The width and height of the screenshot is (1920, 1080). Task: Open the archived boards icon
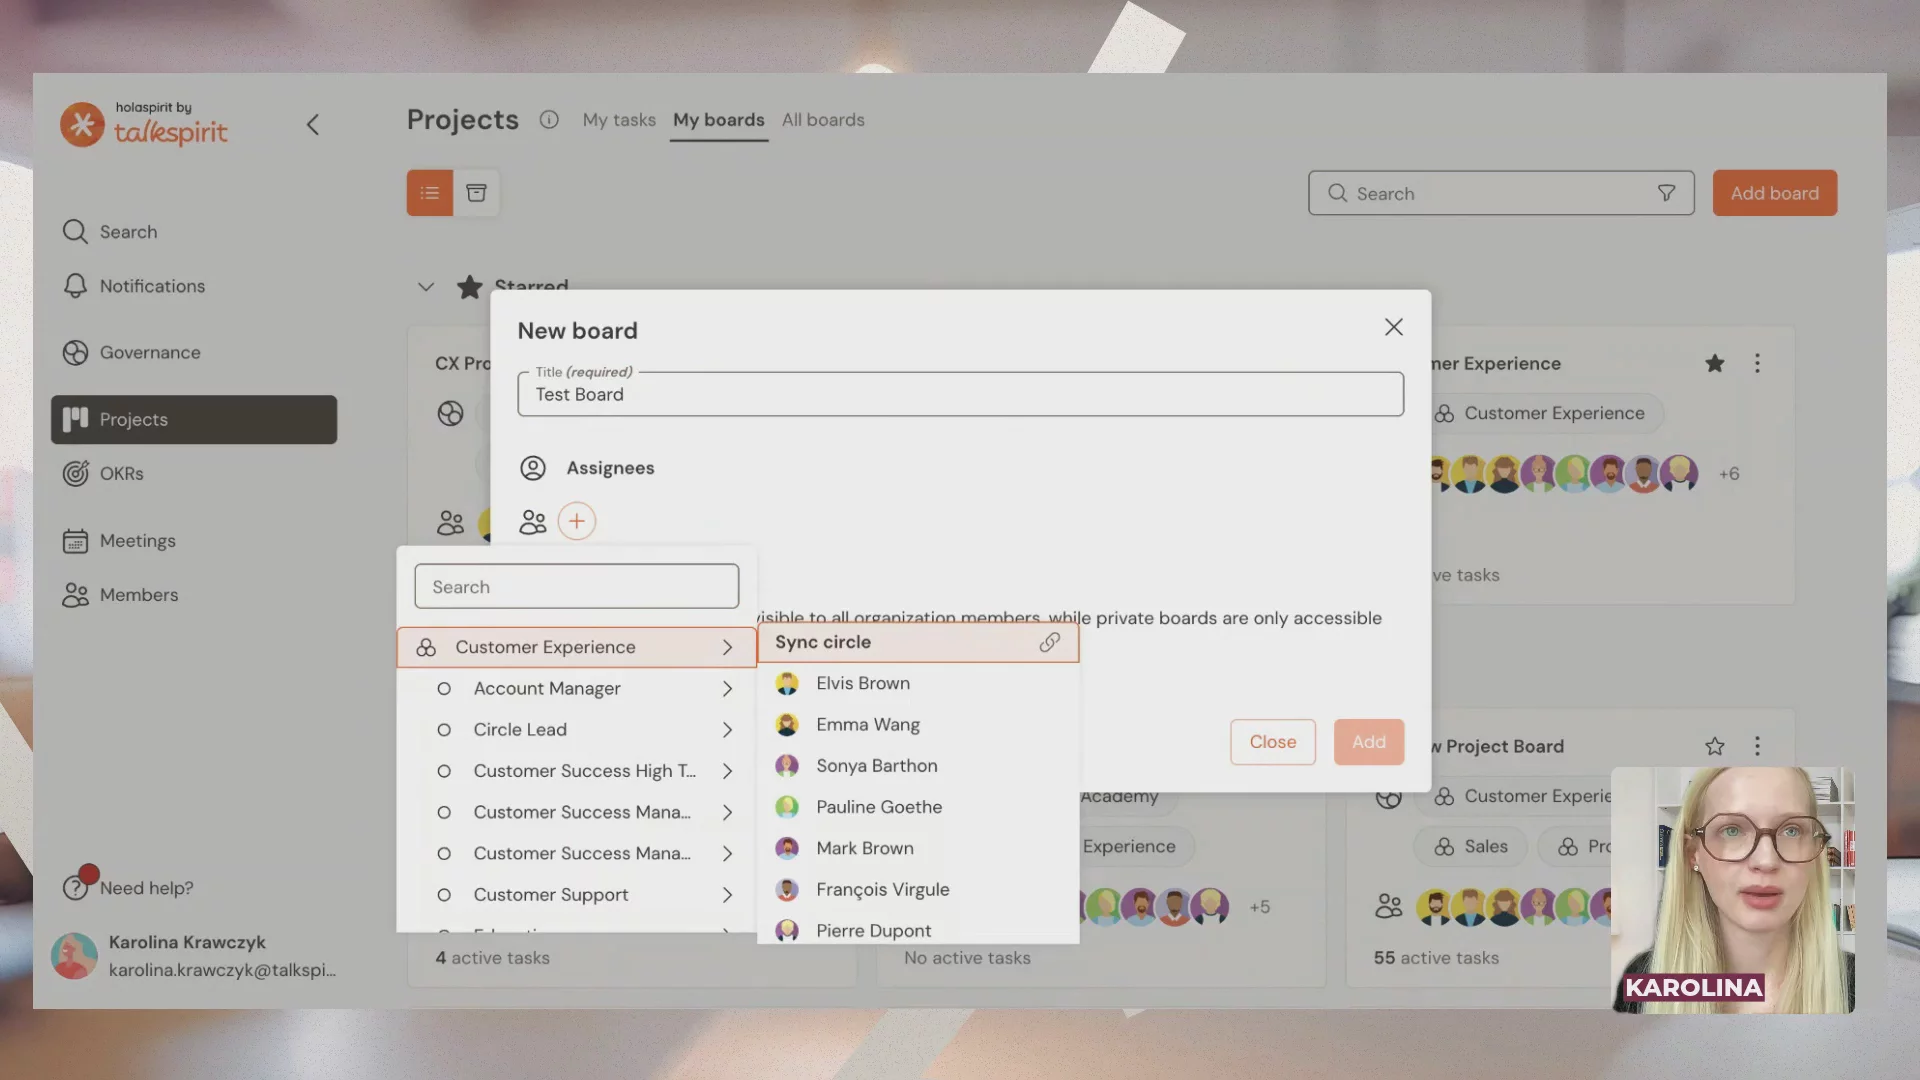[x=477, y=193]
